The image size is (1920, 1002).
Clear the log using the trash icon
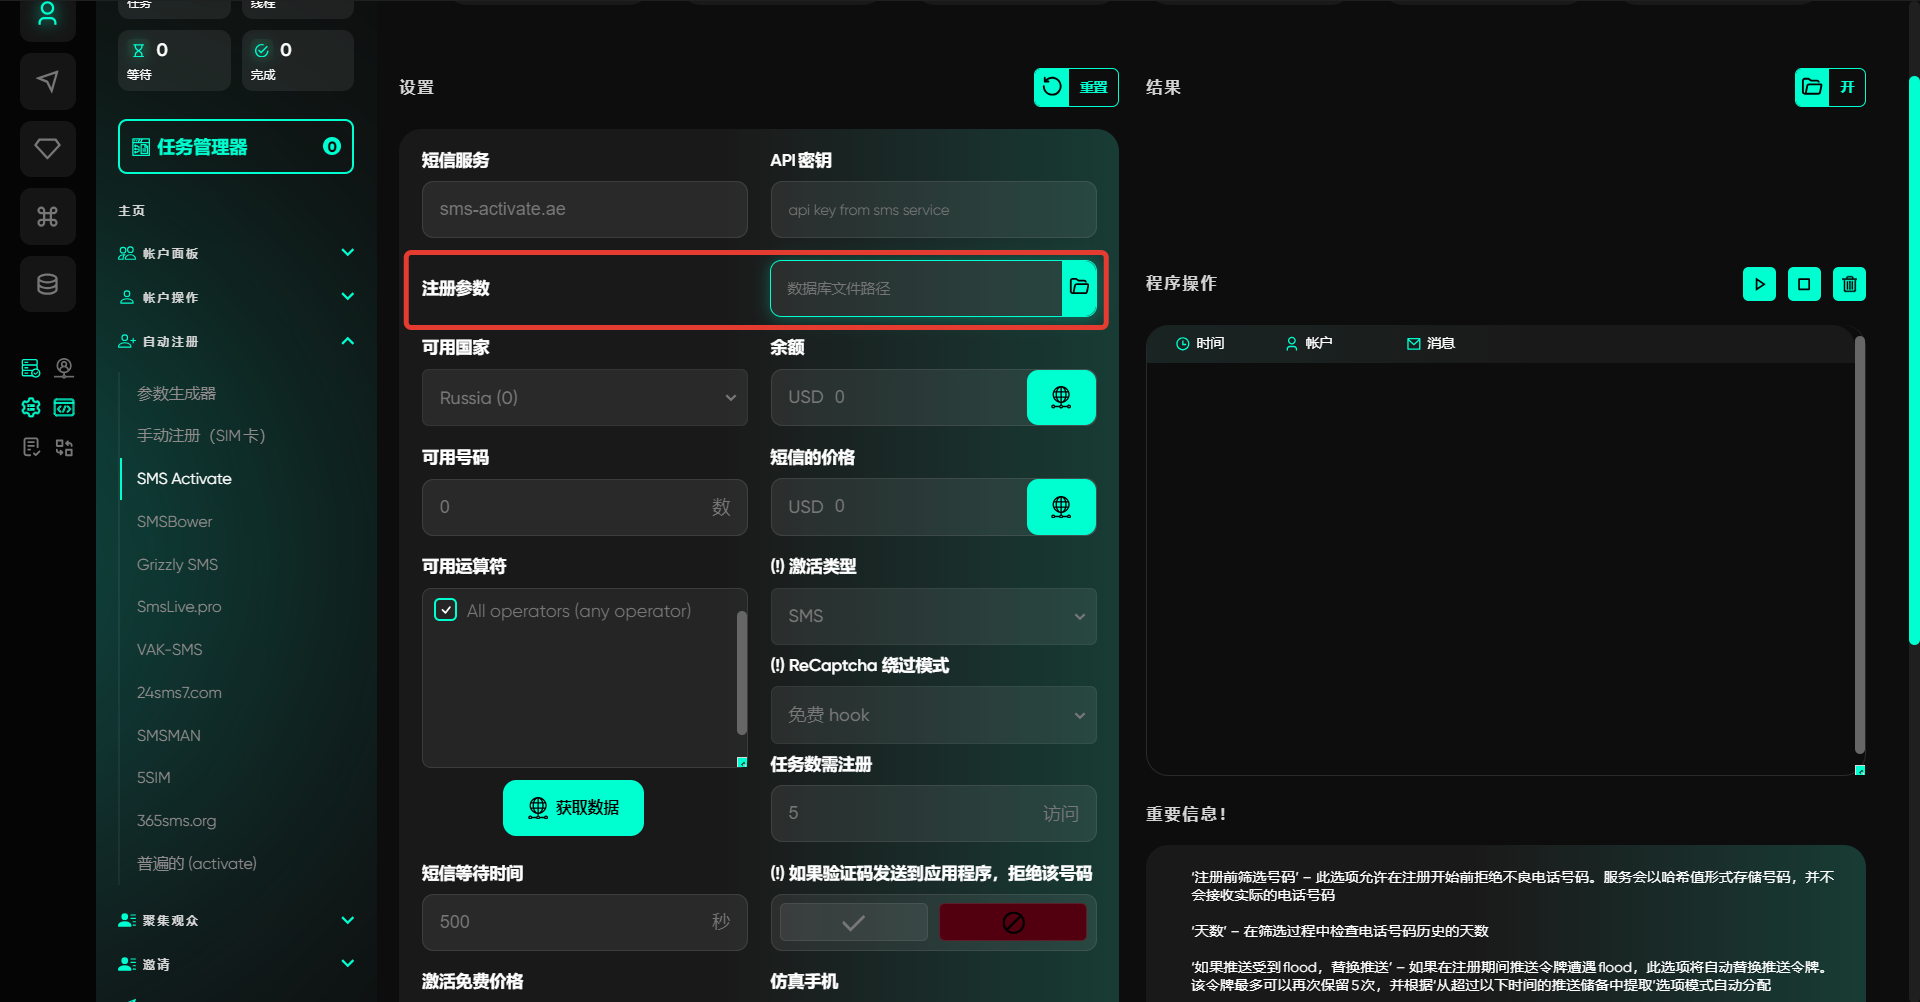tap(1849, 284)
